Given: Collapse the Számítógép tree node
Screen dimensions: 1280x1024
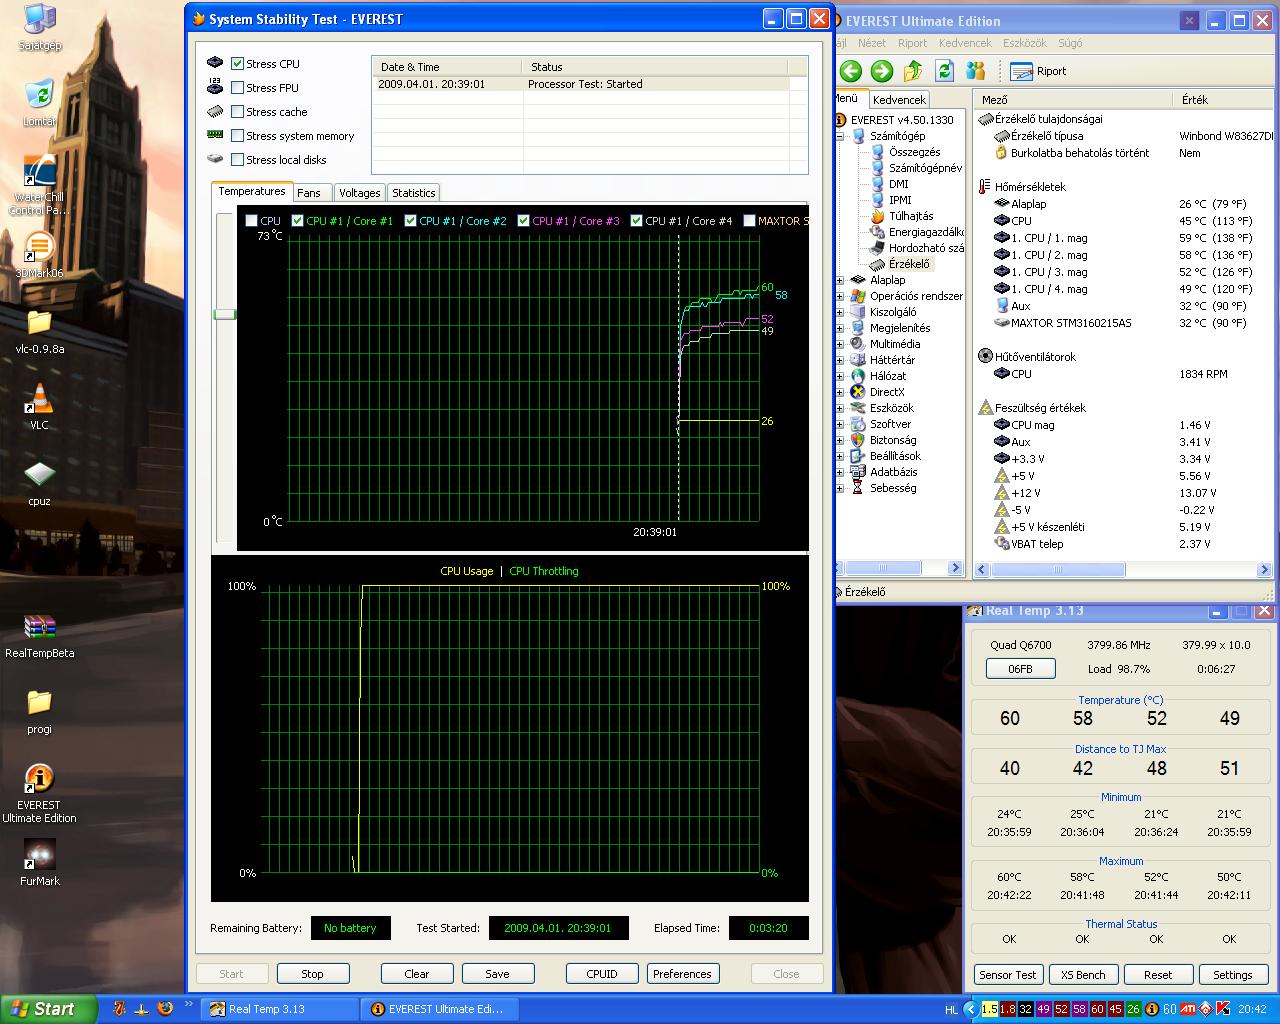Looking at the screenshot, I should (x=841, y=136).
